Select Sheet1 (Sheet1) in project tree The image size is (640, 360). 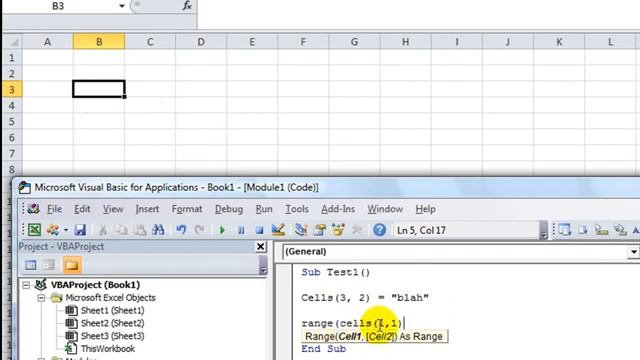[112, 311]
